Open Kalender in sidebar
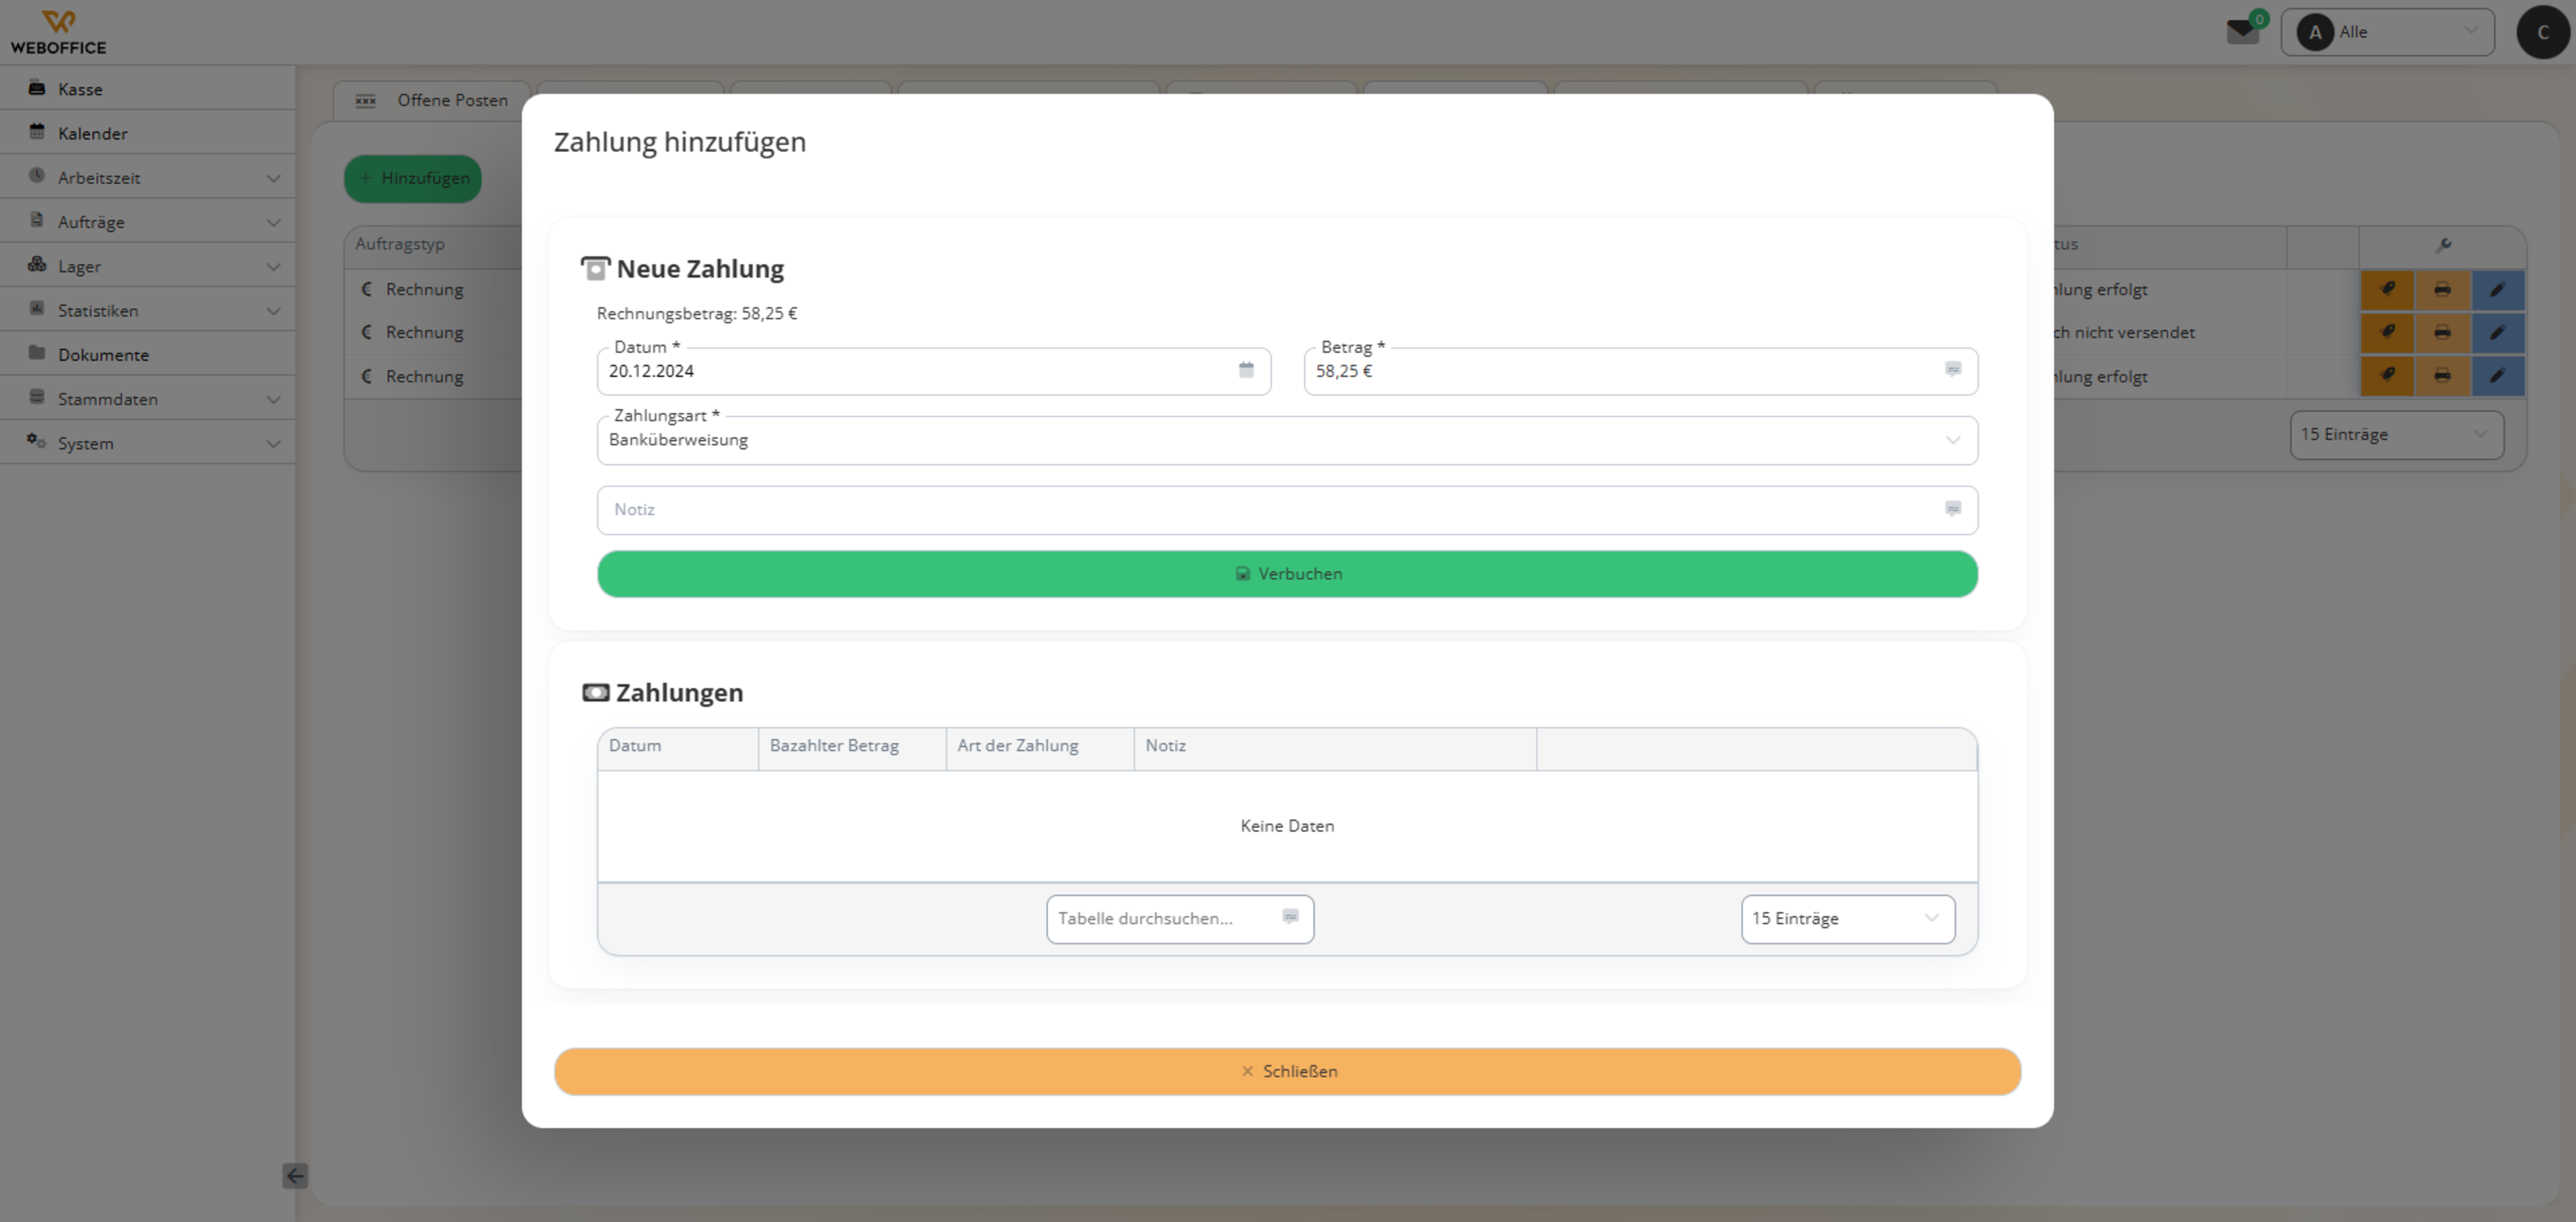Screen dimensions: 2576x1222 (147, 132)
